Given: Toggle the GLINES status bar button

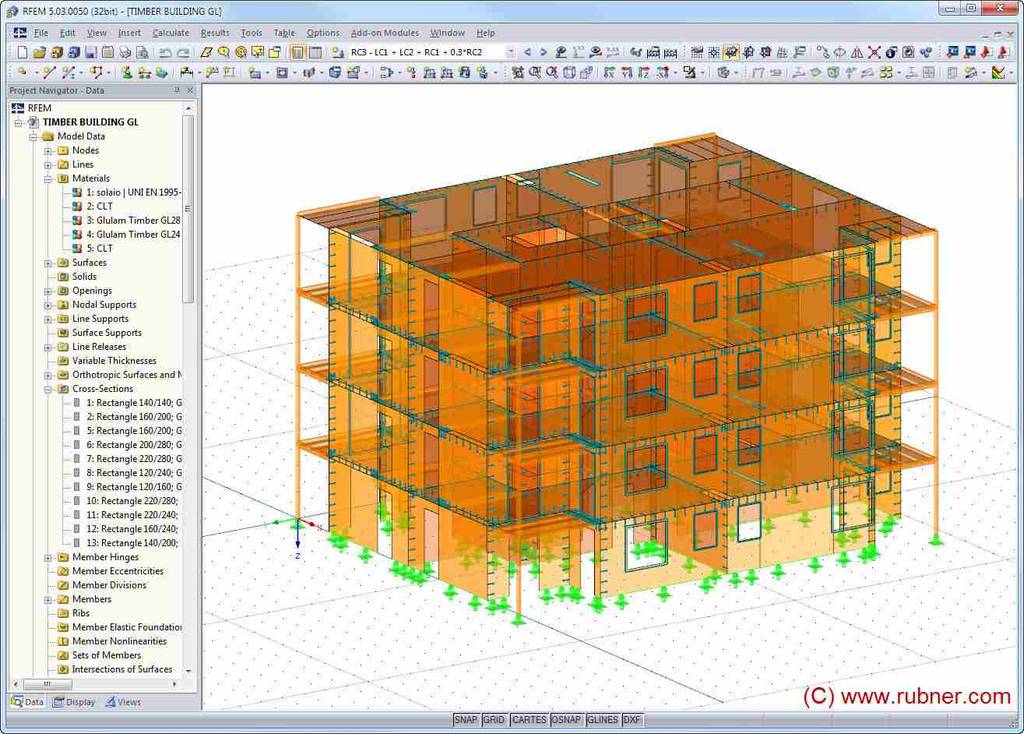Looking at the screenshot, I should point(602,720).
